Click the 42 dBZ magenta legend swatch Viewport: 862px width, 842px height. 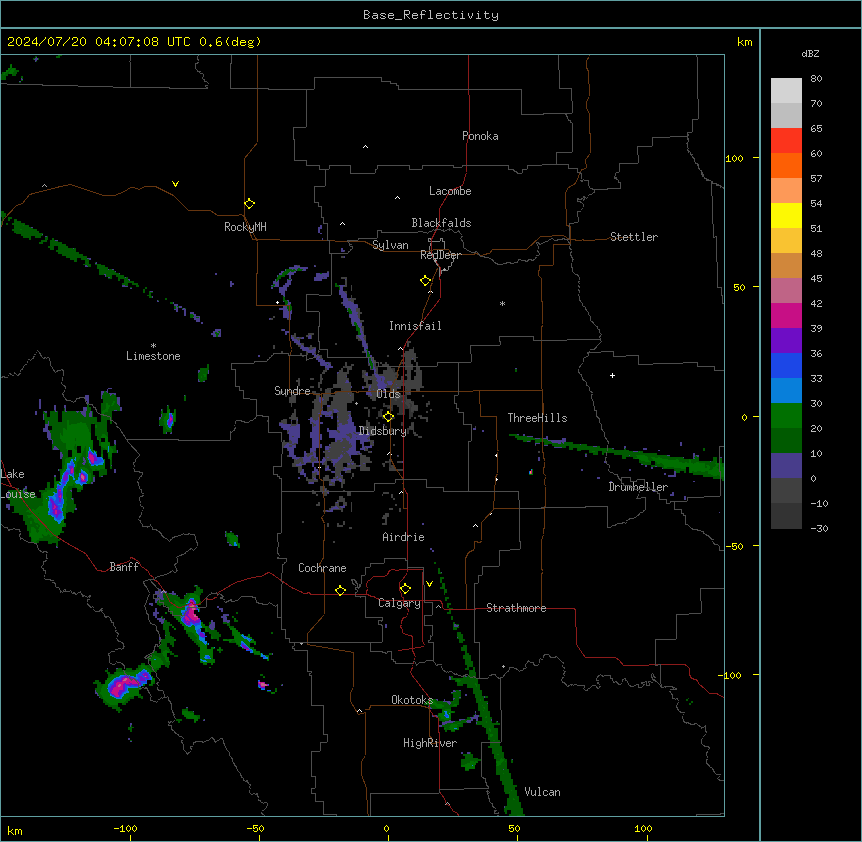coord(786,315)
